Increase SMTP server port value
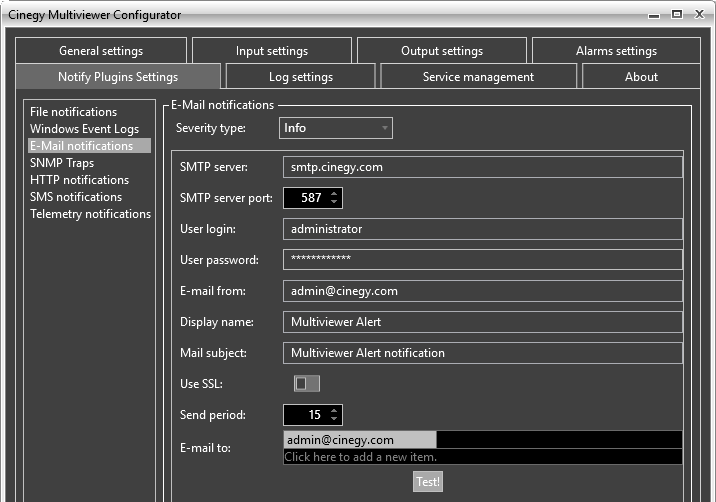The height and width of the screenshot is (502, 716). [x=334, y=194]
